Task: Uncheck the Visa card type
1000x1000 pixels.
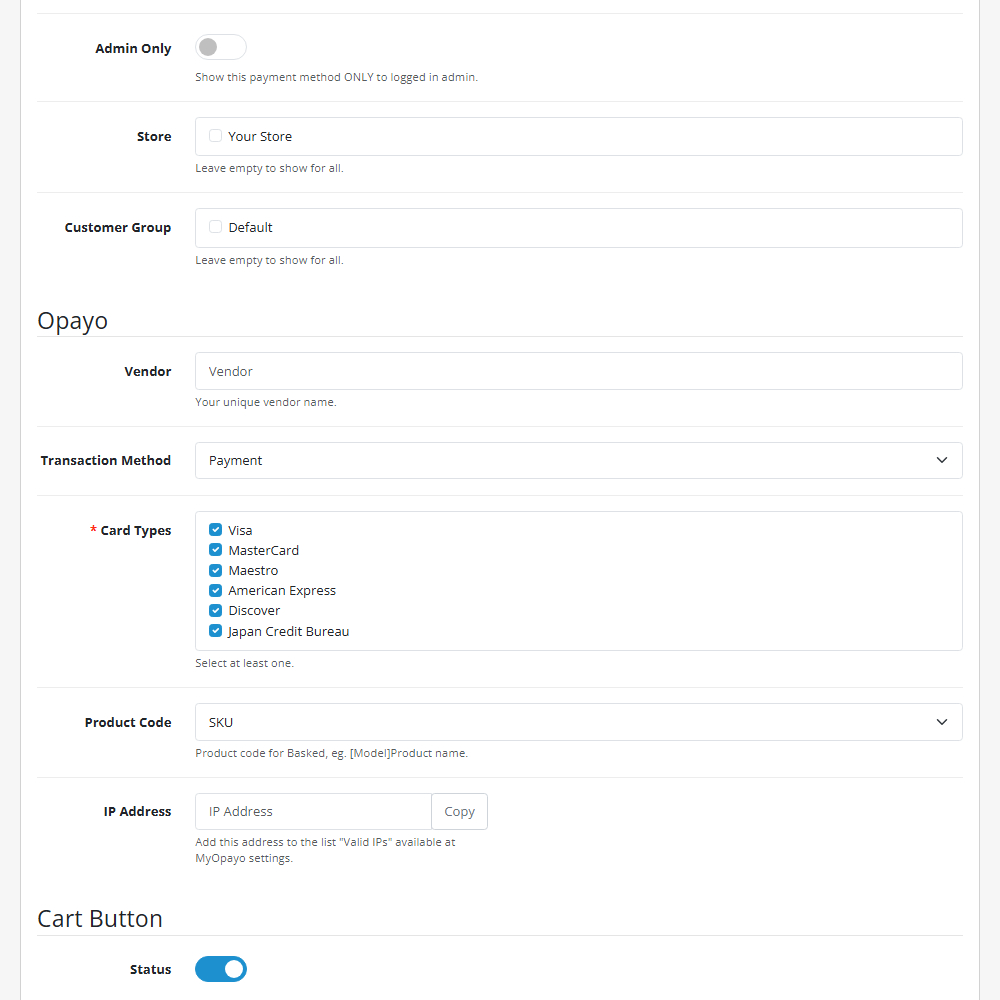Action: (x=215, y=530)
